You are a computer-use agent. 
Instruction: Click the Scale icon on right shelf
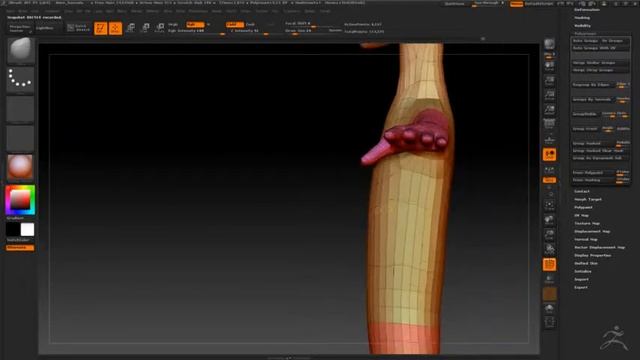click(549, 235)
